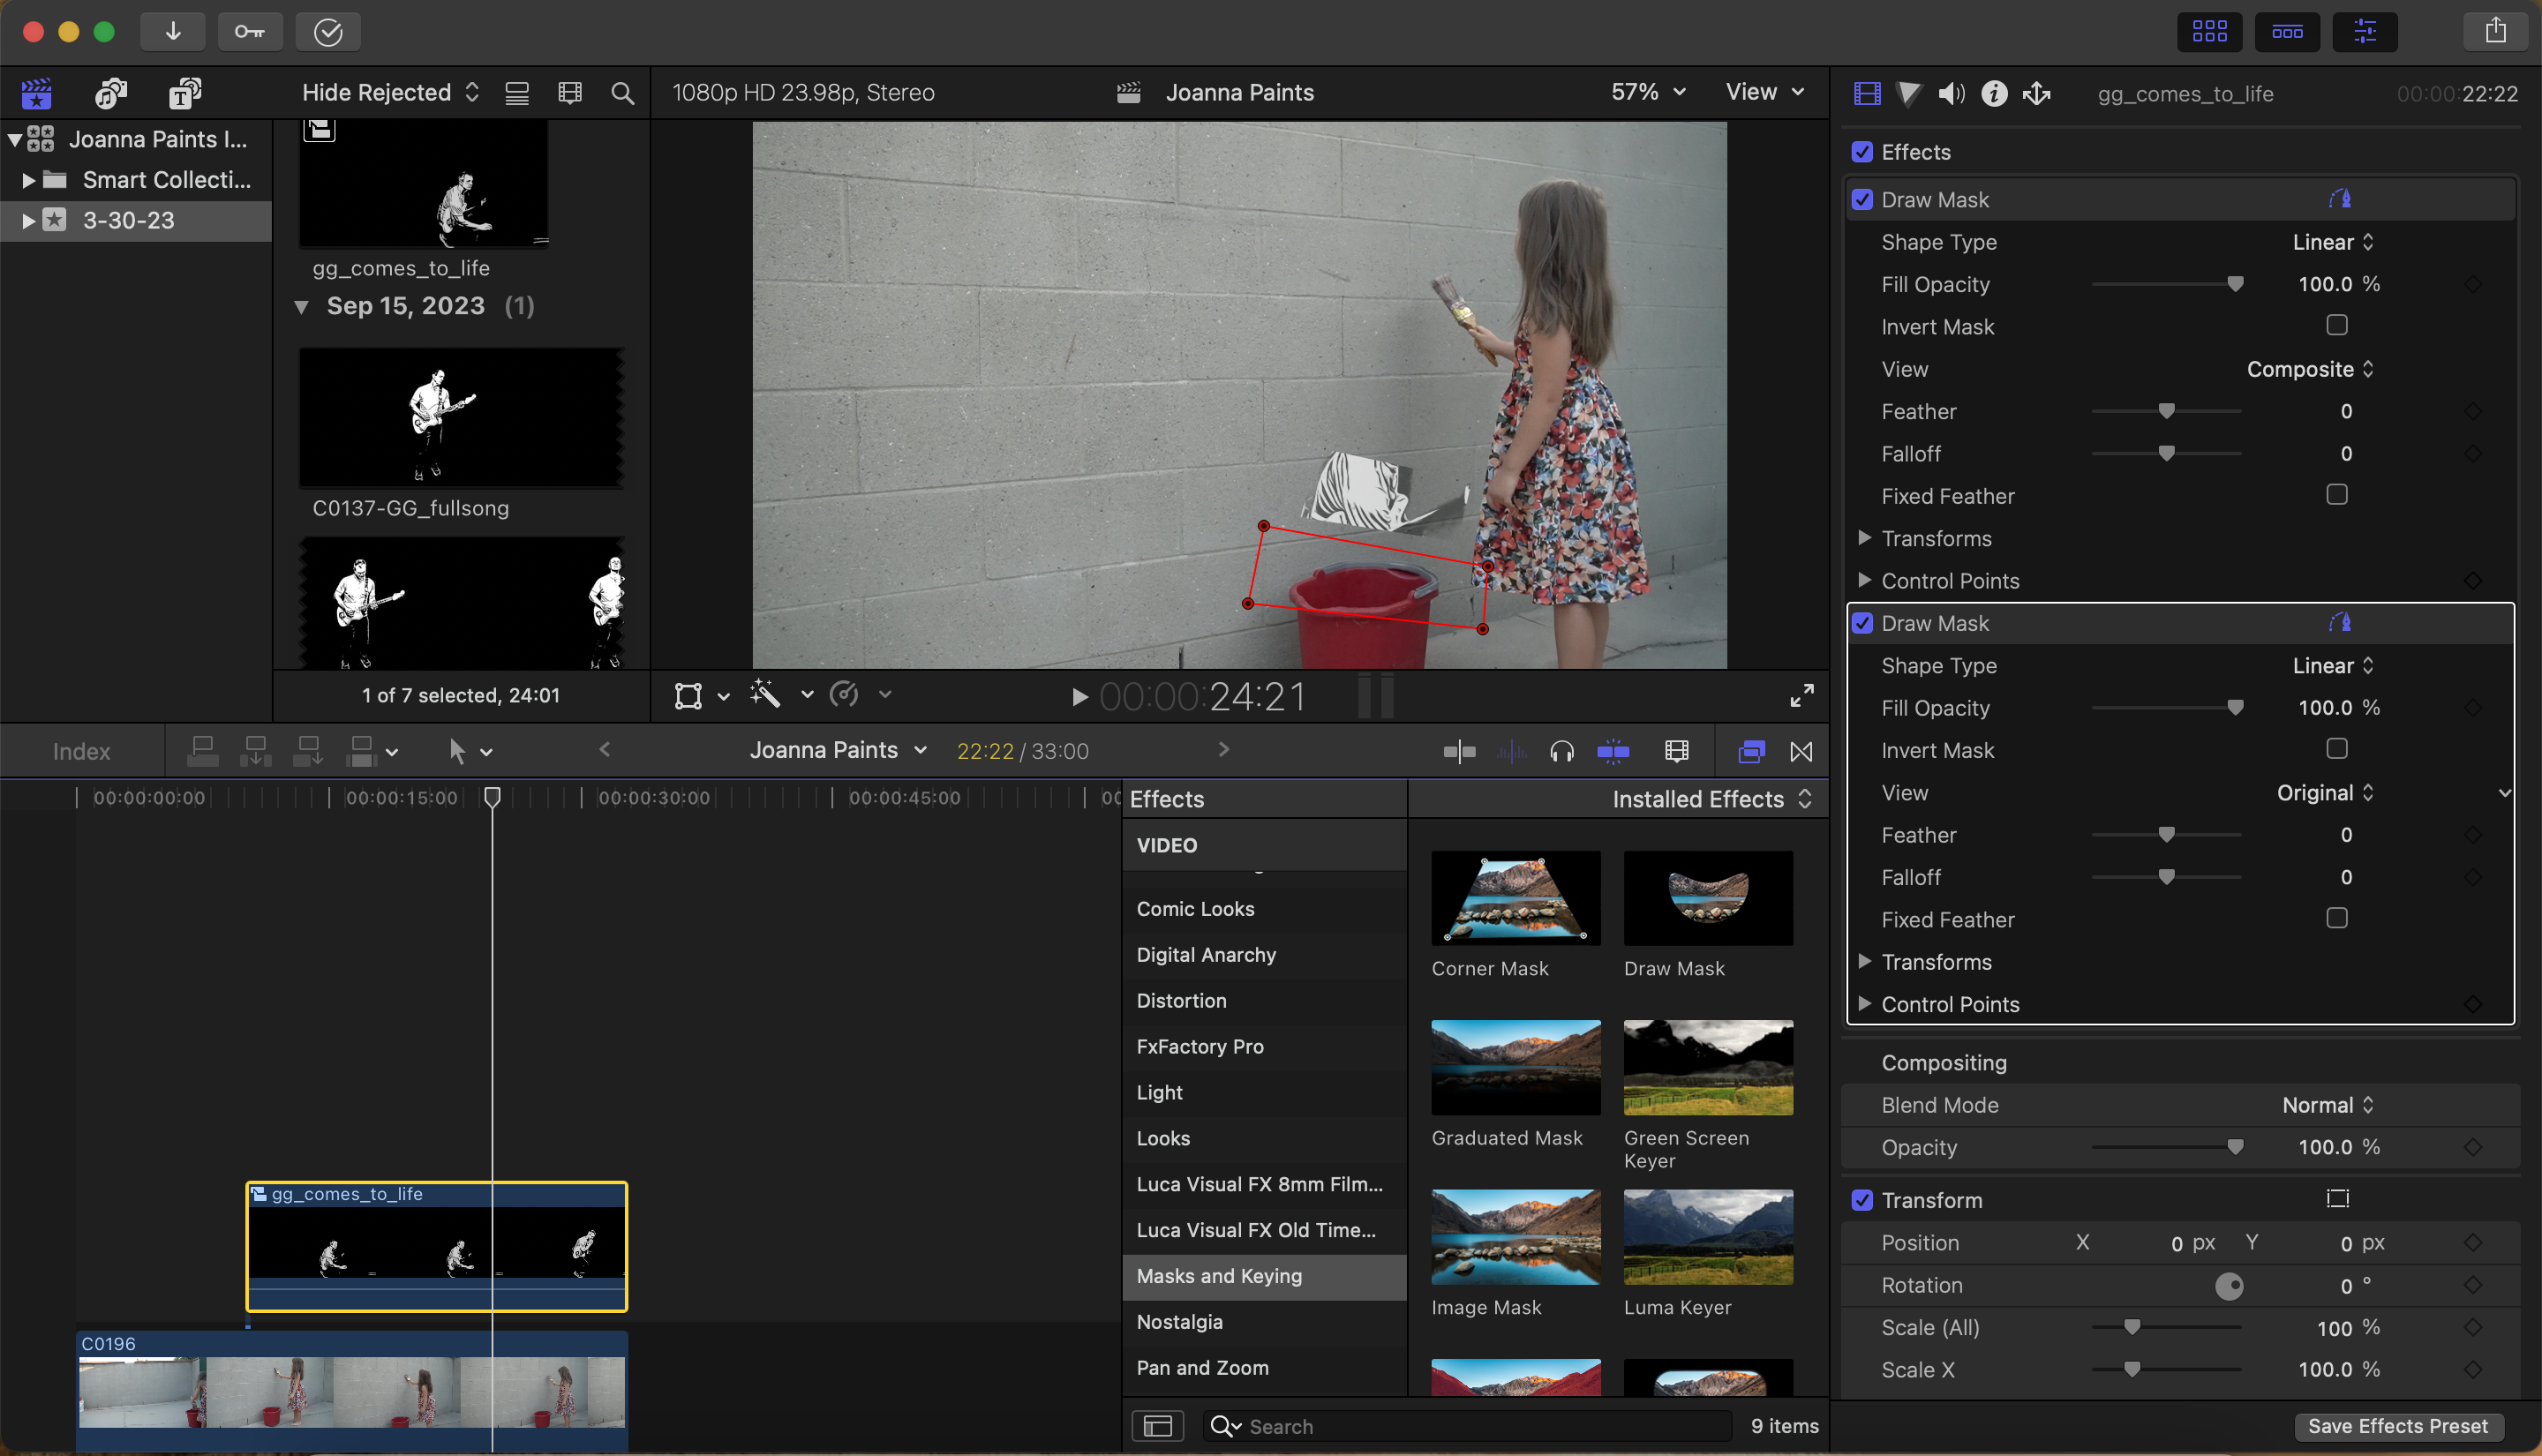Enable Invert Mask on first Draw Mask
Image resolution: width=2542 pixels, height=1456 pixels.
click(2336, 325)
